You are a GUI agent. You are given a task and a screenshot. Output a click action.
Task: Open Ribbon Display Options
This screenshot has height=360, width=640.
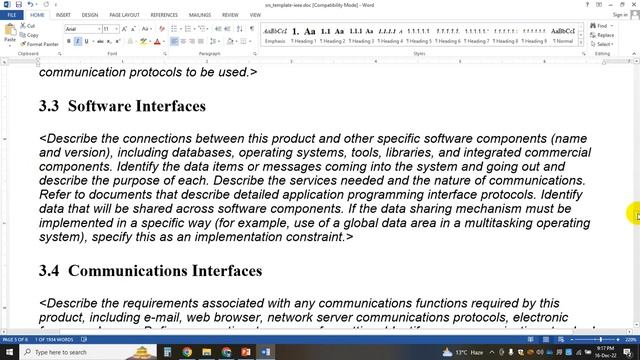(x=599, y=4)
